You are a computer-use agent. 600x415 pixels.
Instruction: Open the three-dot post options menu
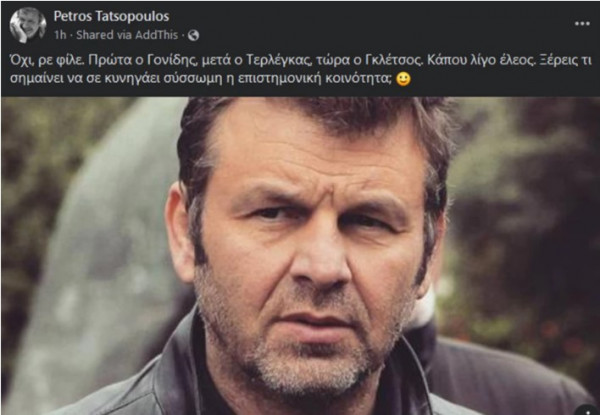pyautogui.click(x=582, y=24)
